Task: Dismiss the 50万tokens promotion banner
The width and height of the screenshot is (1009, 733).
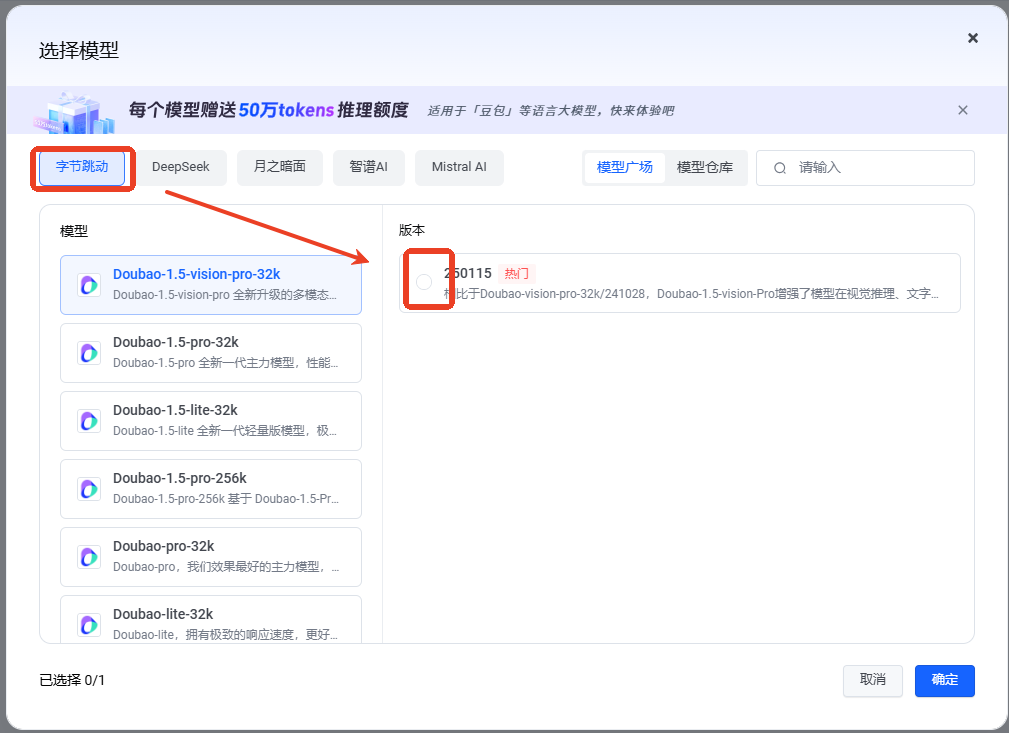Action: (962, 110)
